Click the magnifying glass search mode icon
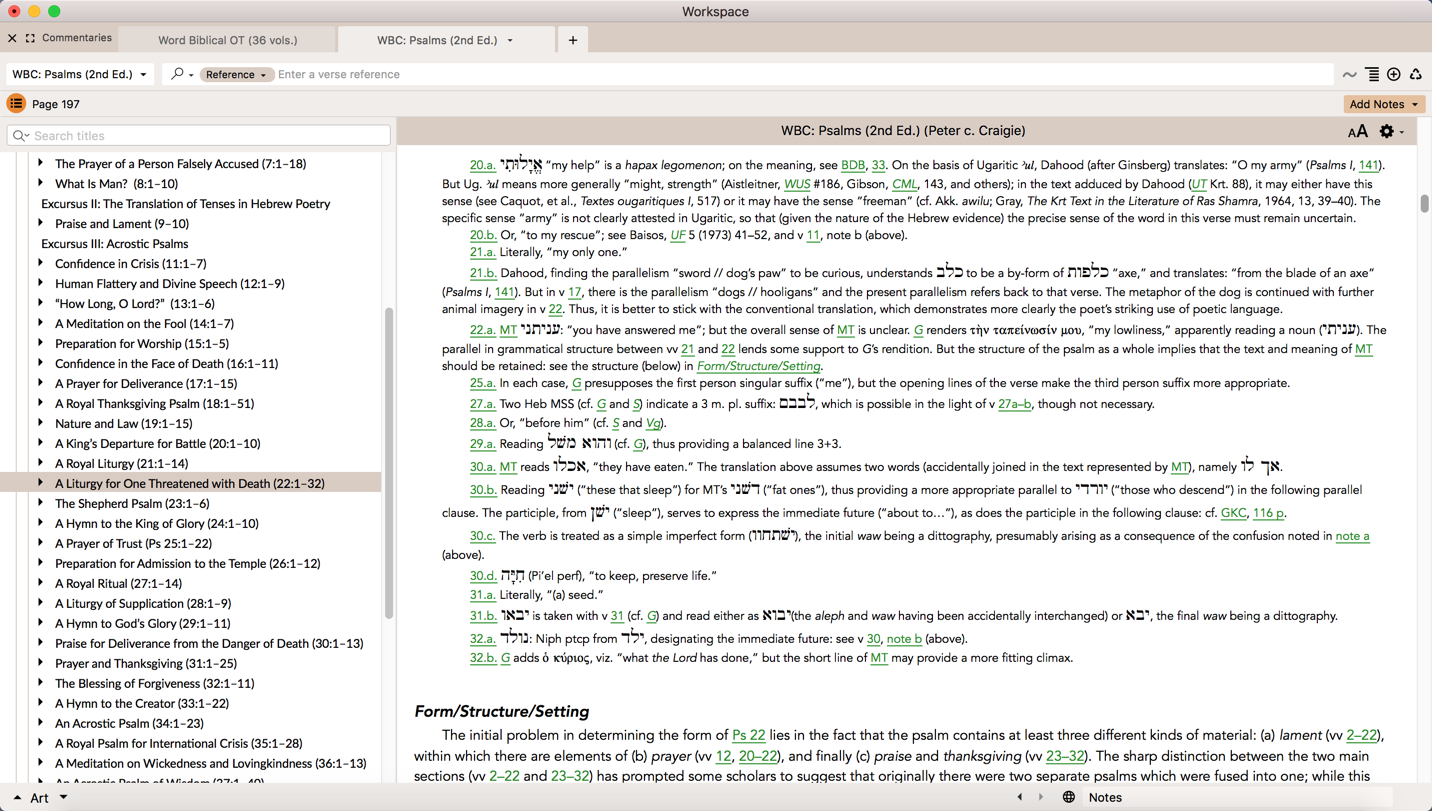 [x=177, y=74]
